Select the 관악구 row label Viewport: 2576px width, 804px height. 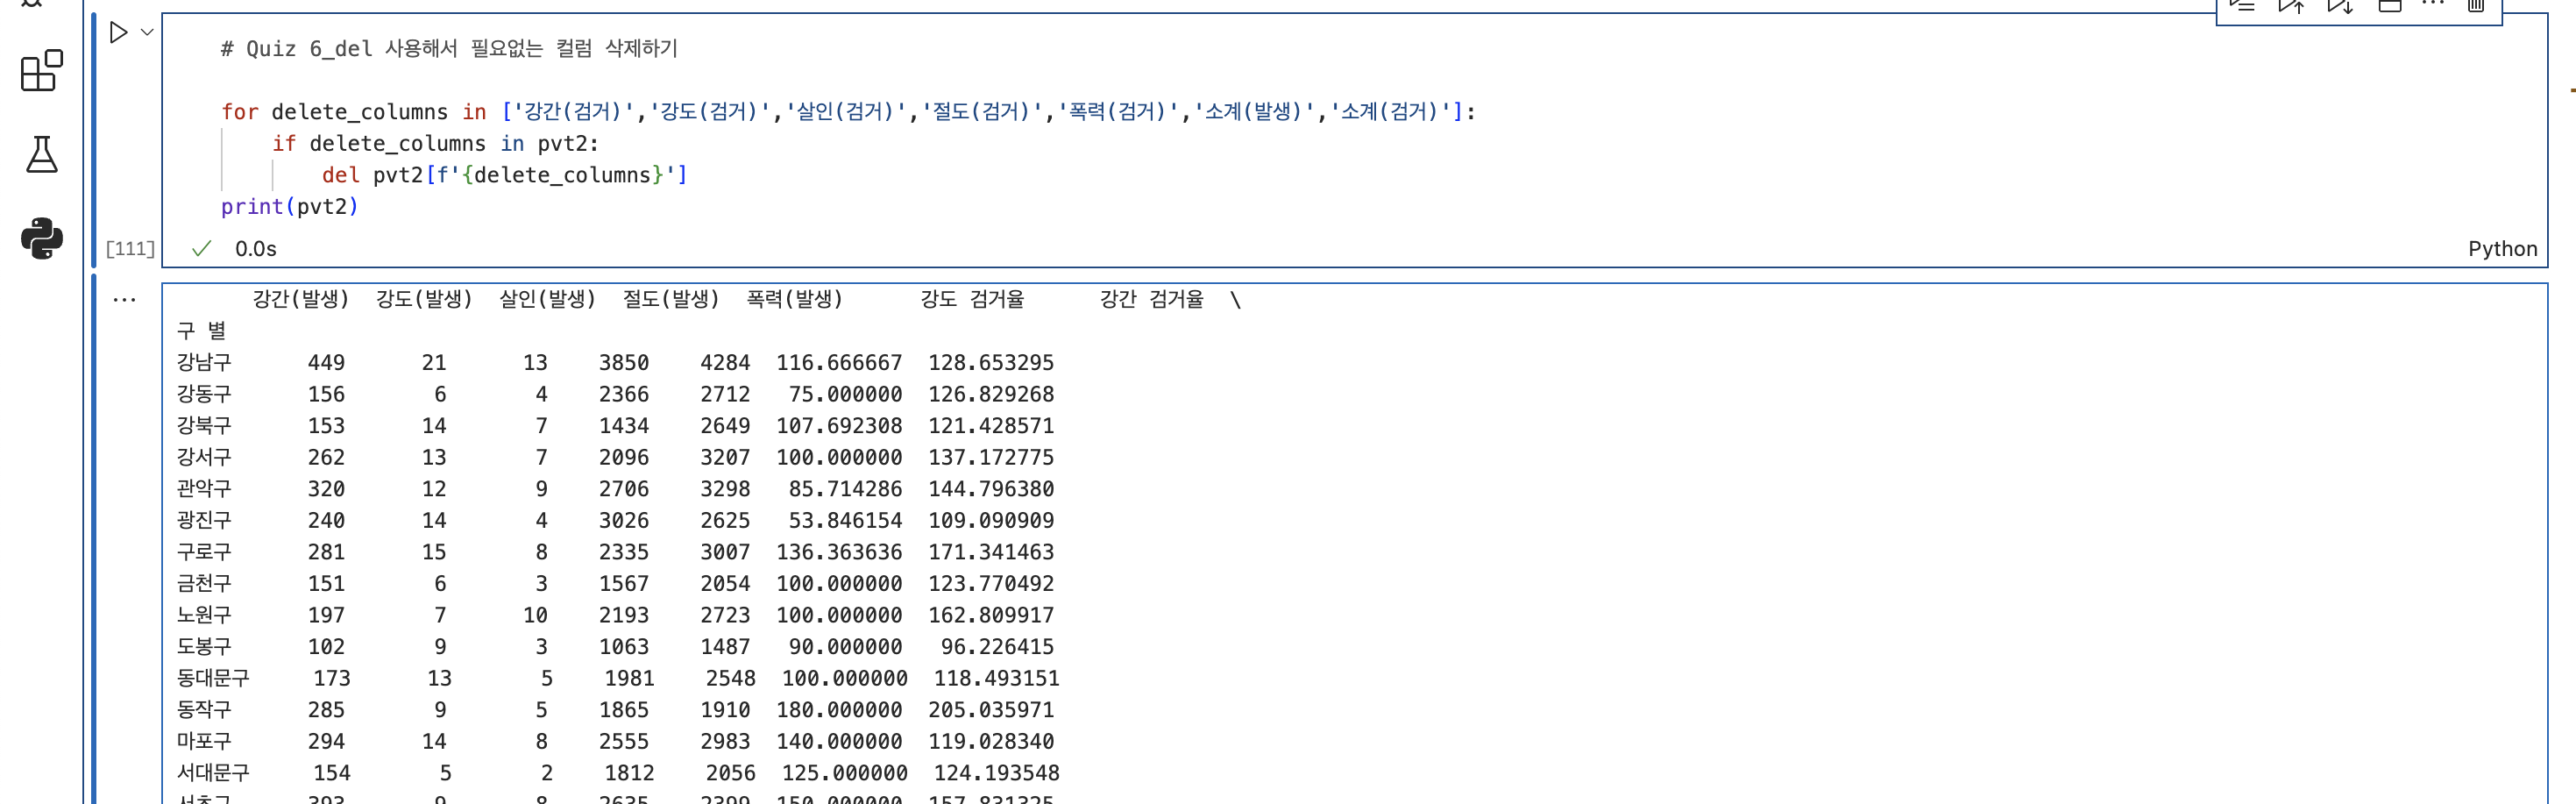[x=204, y=489]
